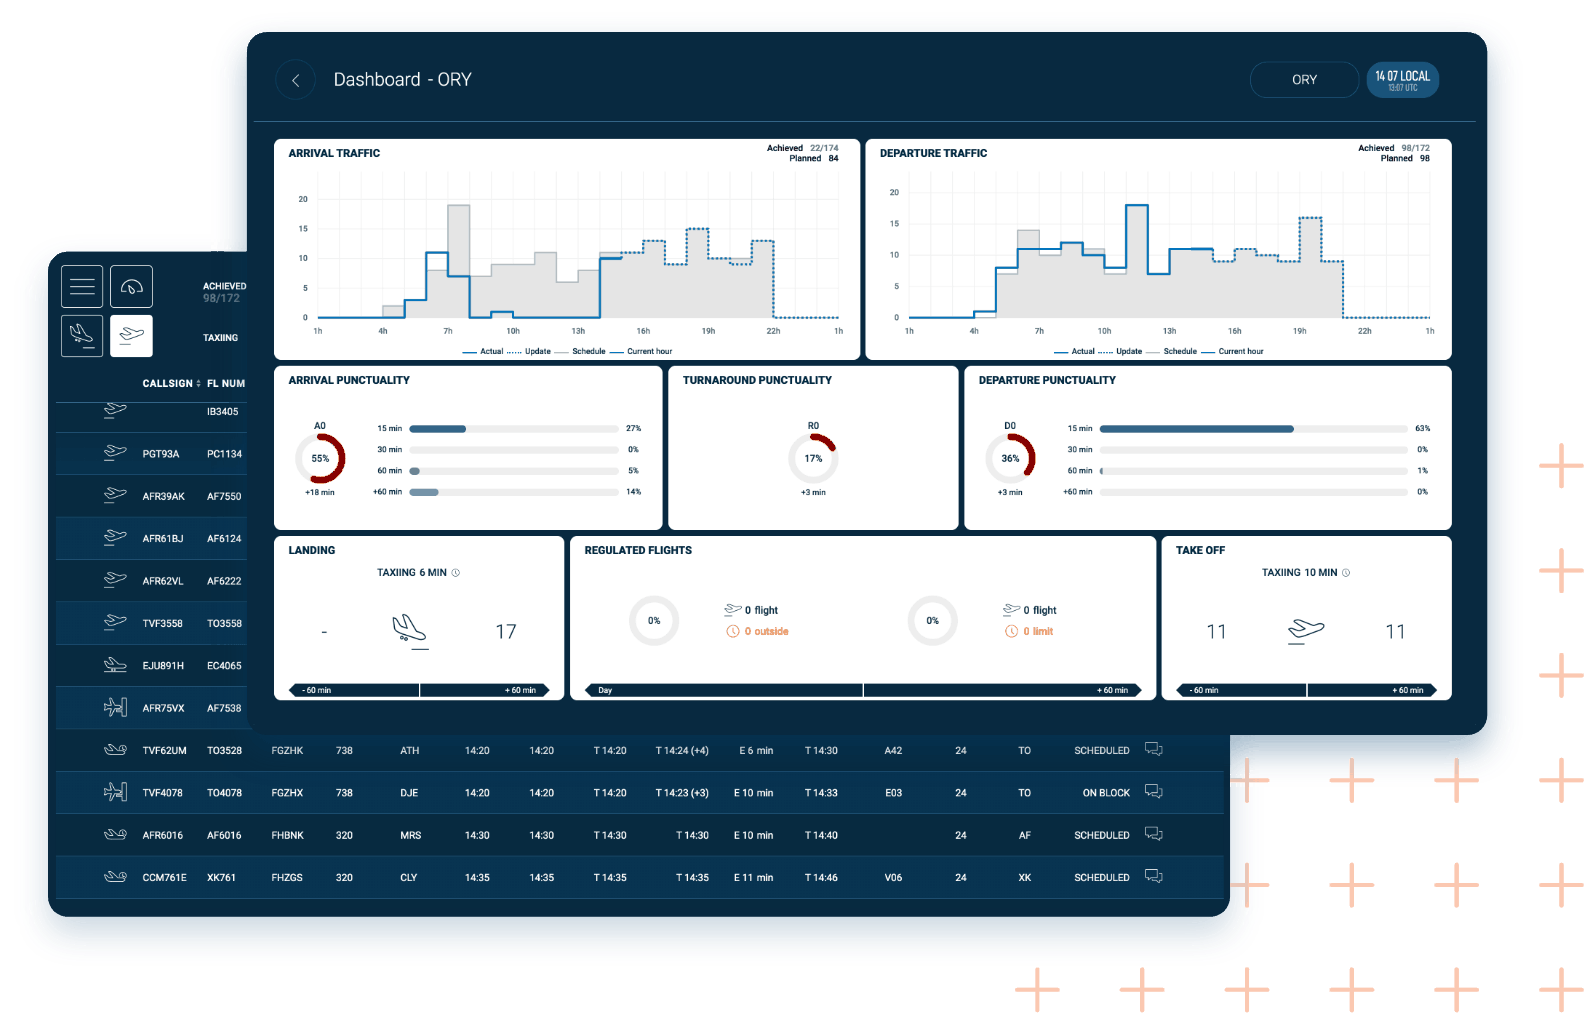The width and height of the screenshot is (1584, 1013).
Task: Select the highlighted departures take-off plane button
Action: [131, 336]
